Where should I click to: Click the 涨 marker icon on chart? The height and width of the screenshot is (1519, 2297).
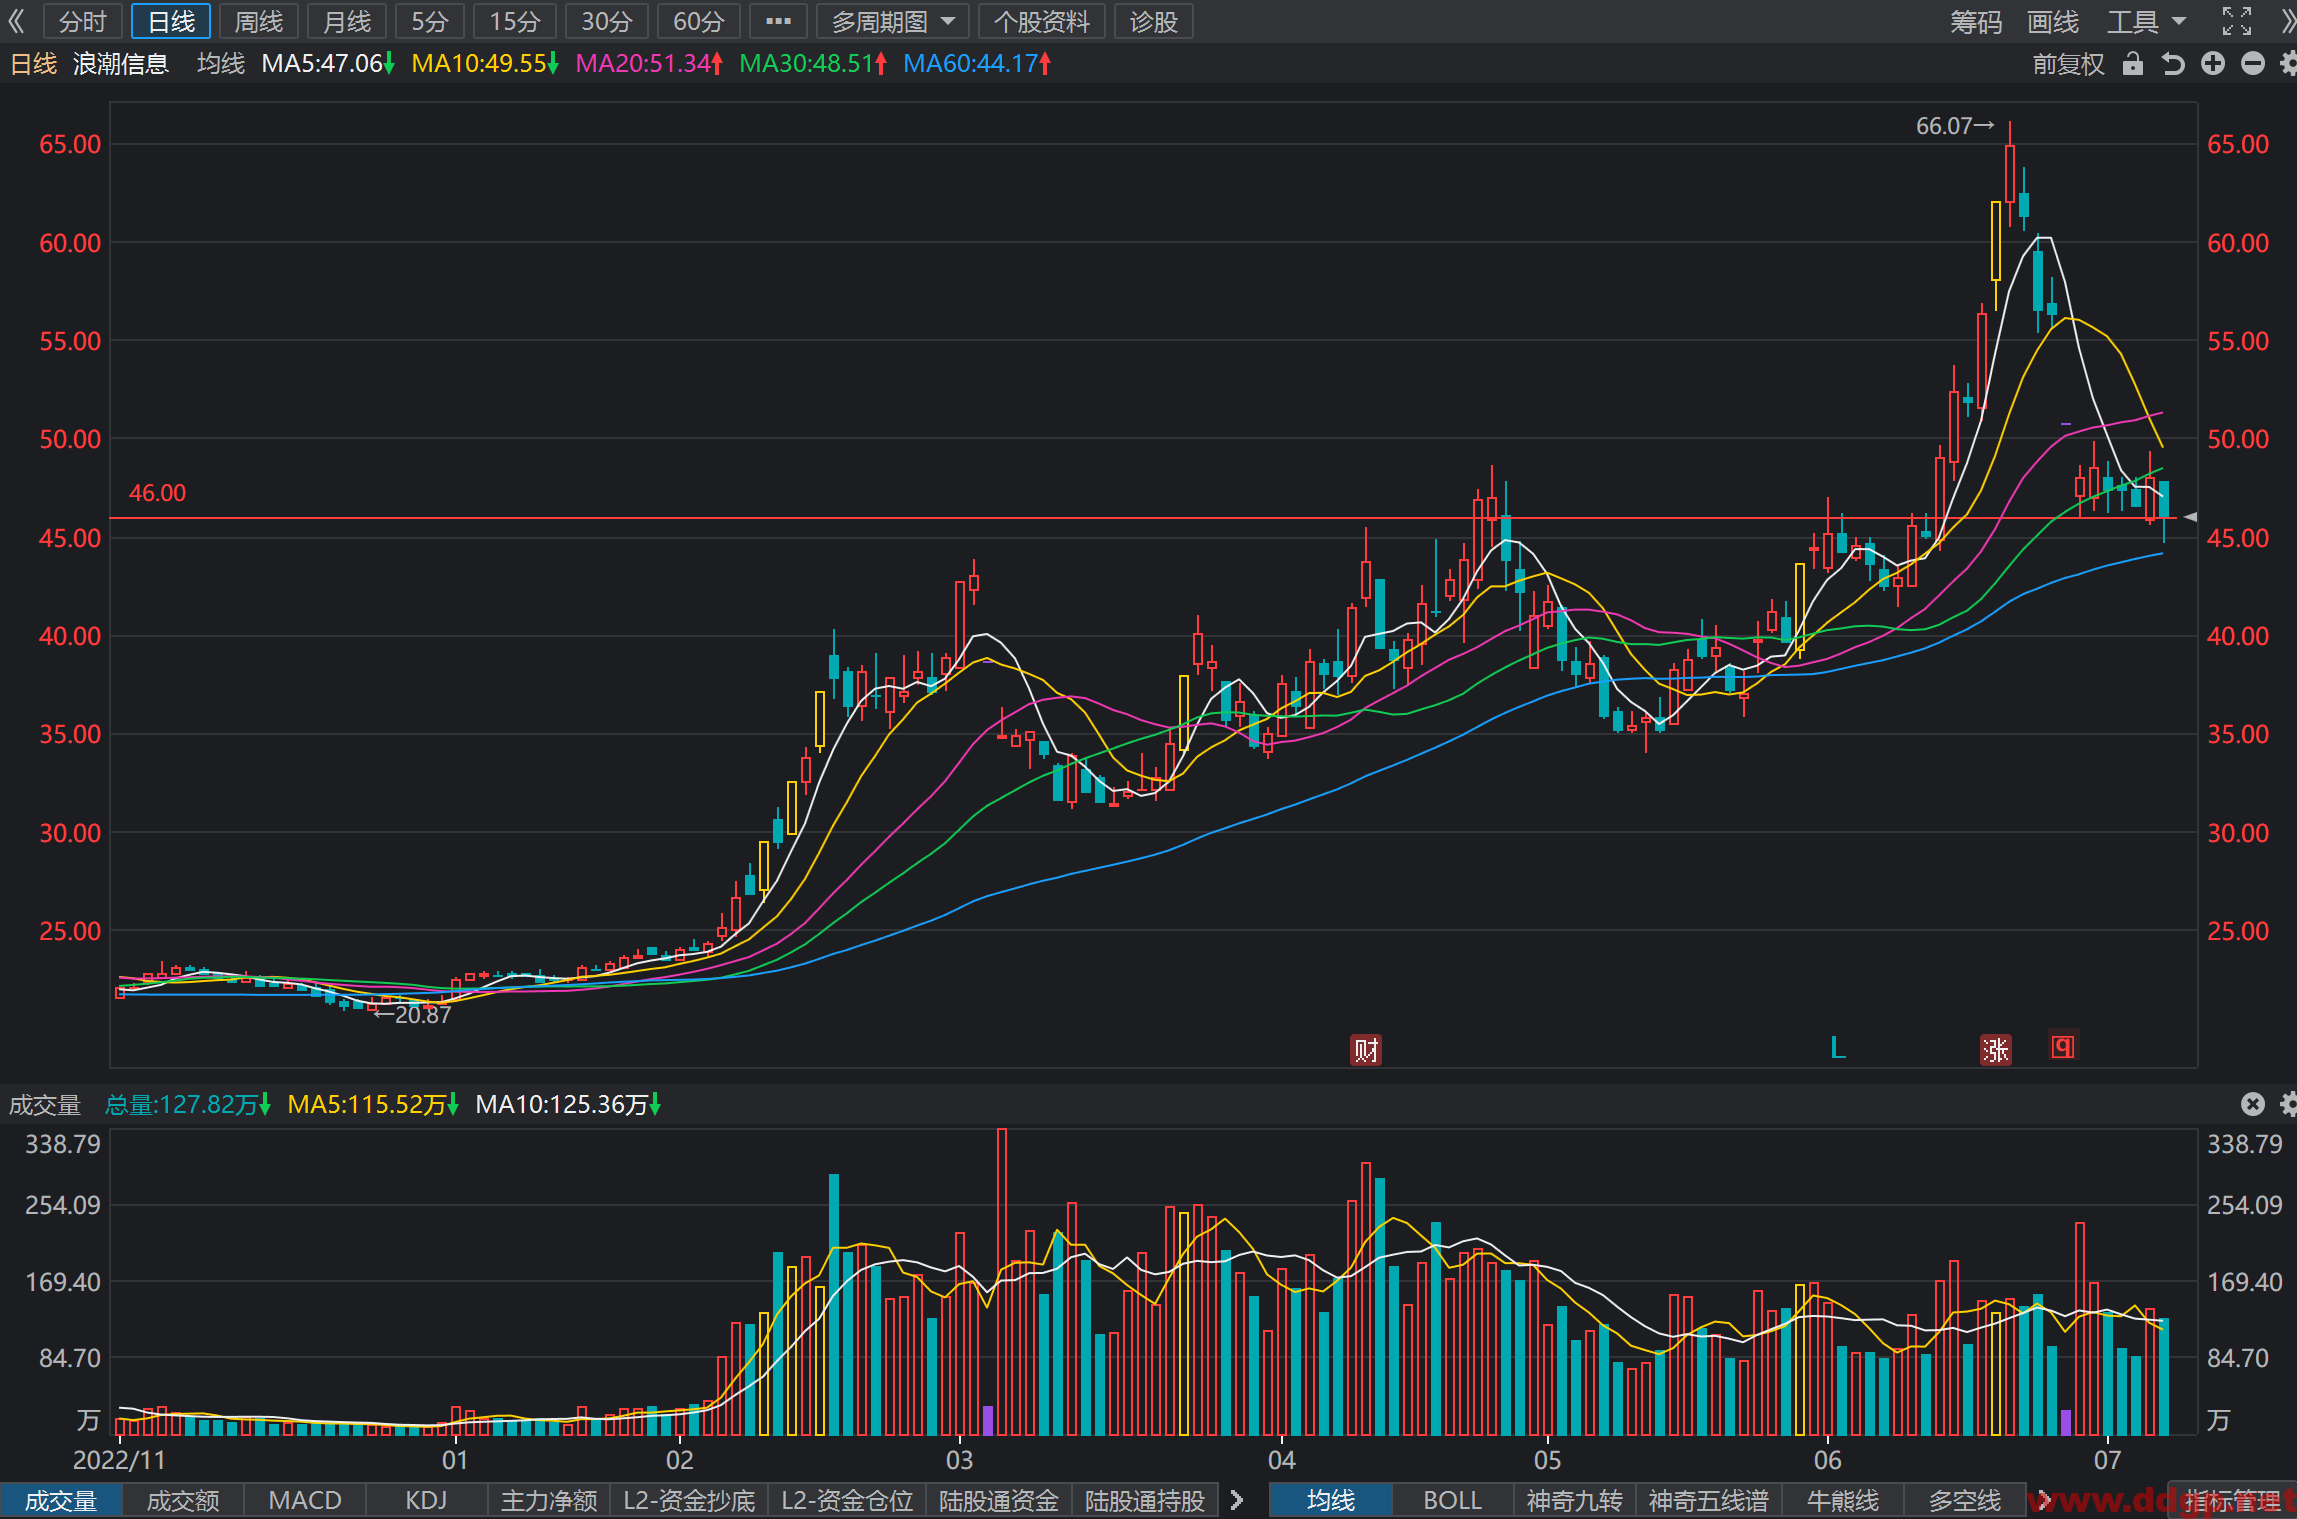[x=1996, y=1050]
